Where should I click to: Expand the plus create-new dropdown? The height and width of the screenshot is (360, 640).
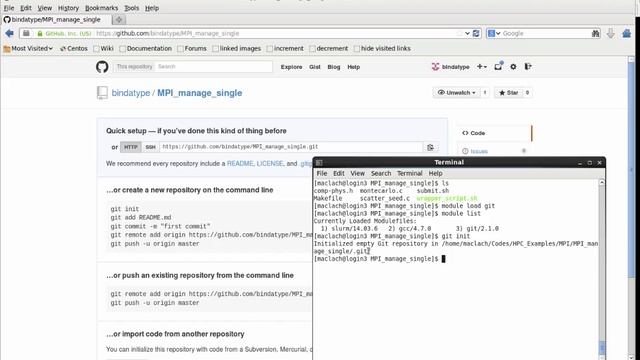[482, 67]
